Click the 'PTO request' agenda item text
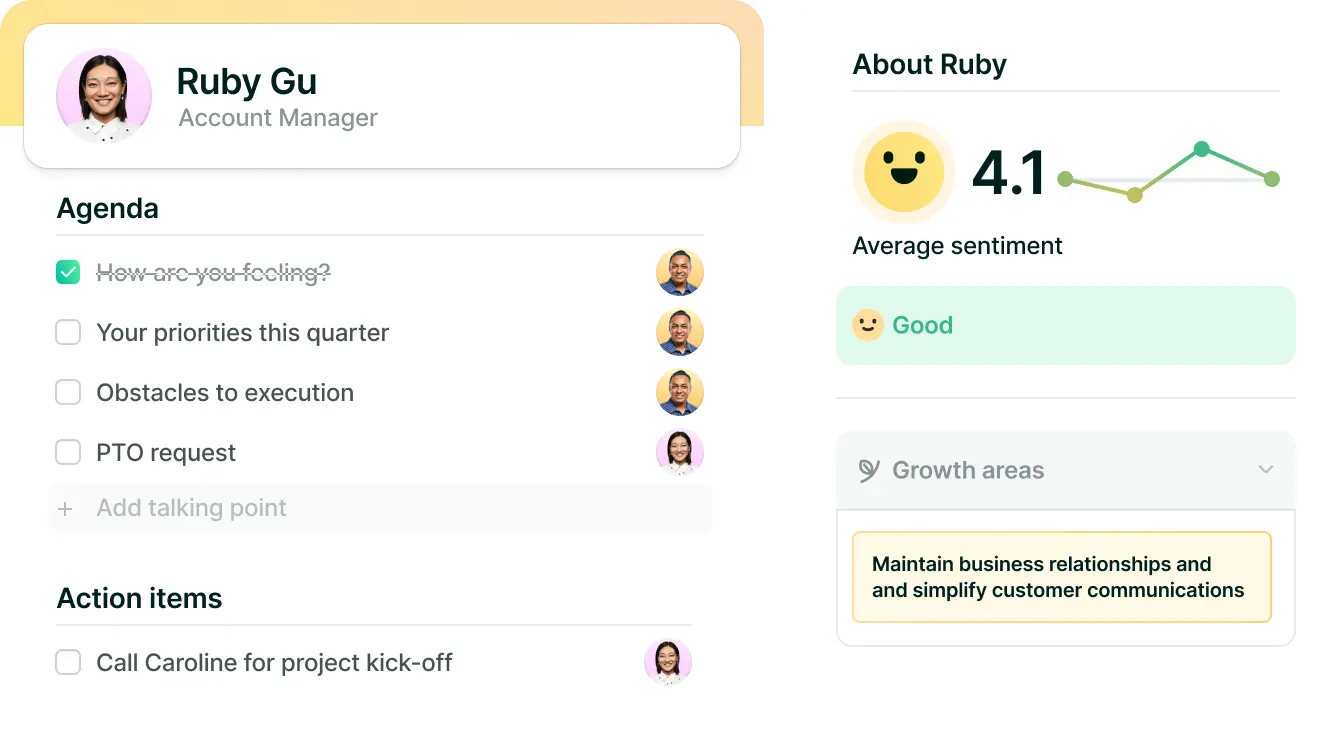 (166, 453)
